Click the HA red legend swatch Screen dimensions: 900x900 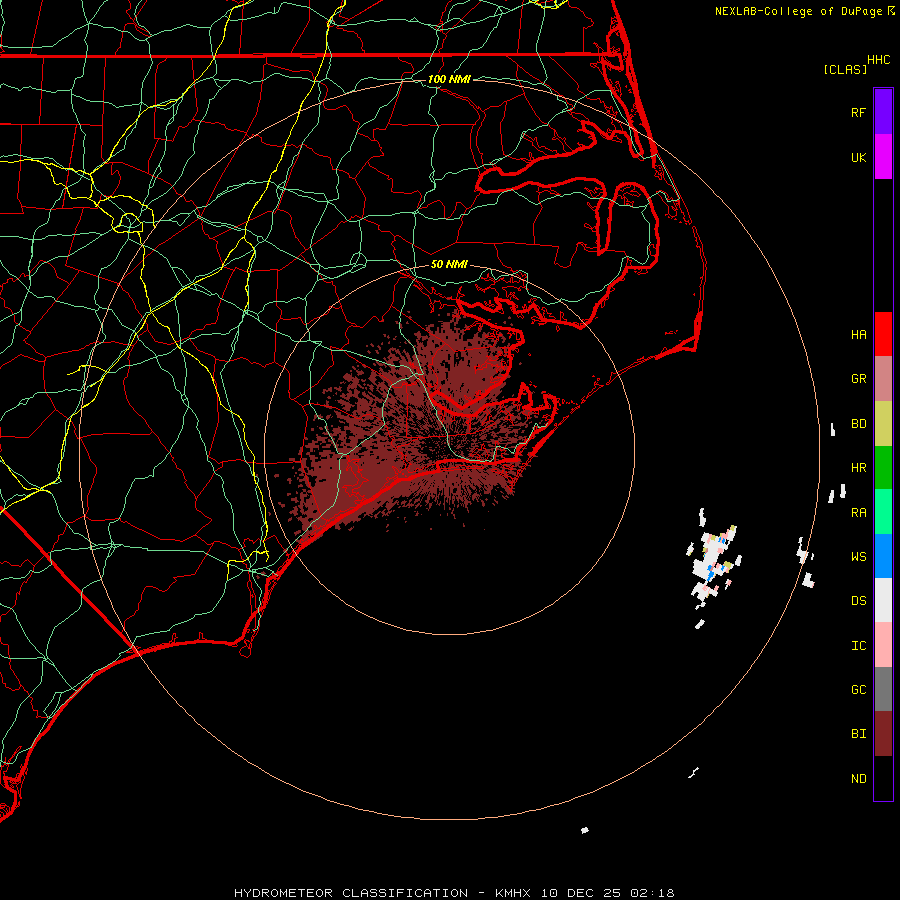[x=883, y=334]
